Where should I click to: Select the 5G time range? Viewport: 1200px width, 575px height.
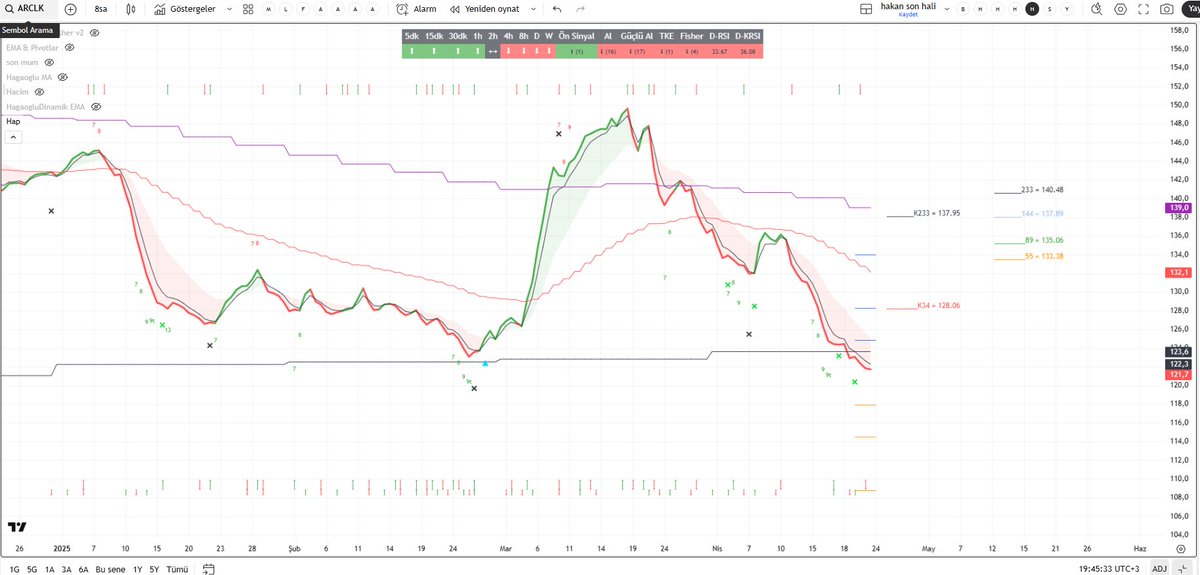pos(32,569)
